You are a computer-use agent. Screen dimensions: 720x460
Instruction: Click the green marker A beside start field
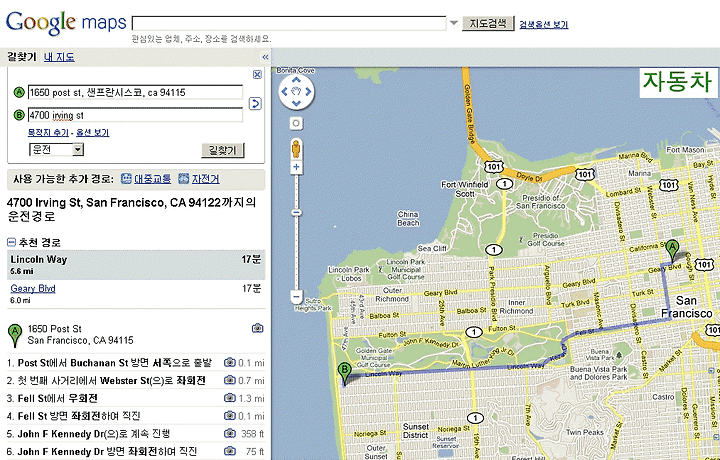pyautogui.click(x=19, y=92)
